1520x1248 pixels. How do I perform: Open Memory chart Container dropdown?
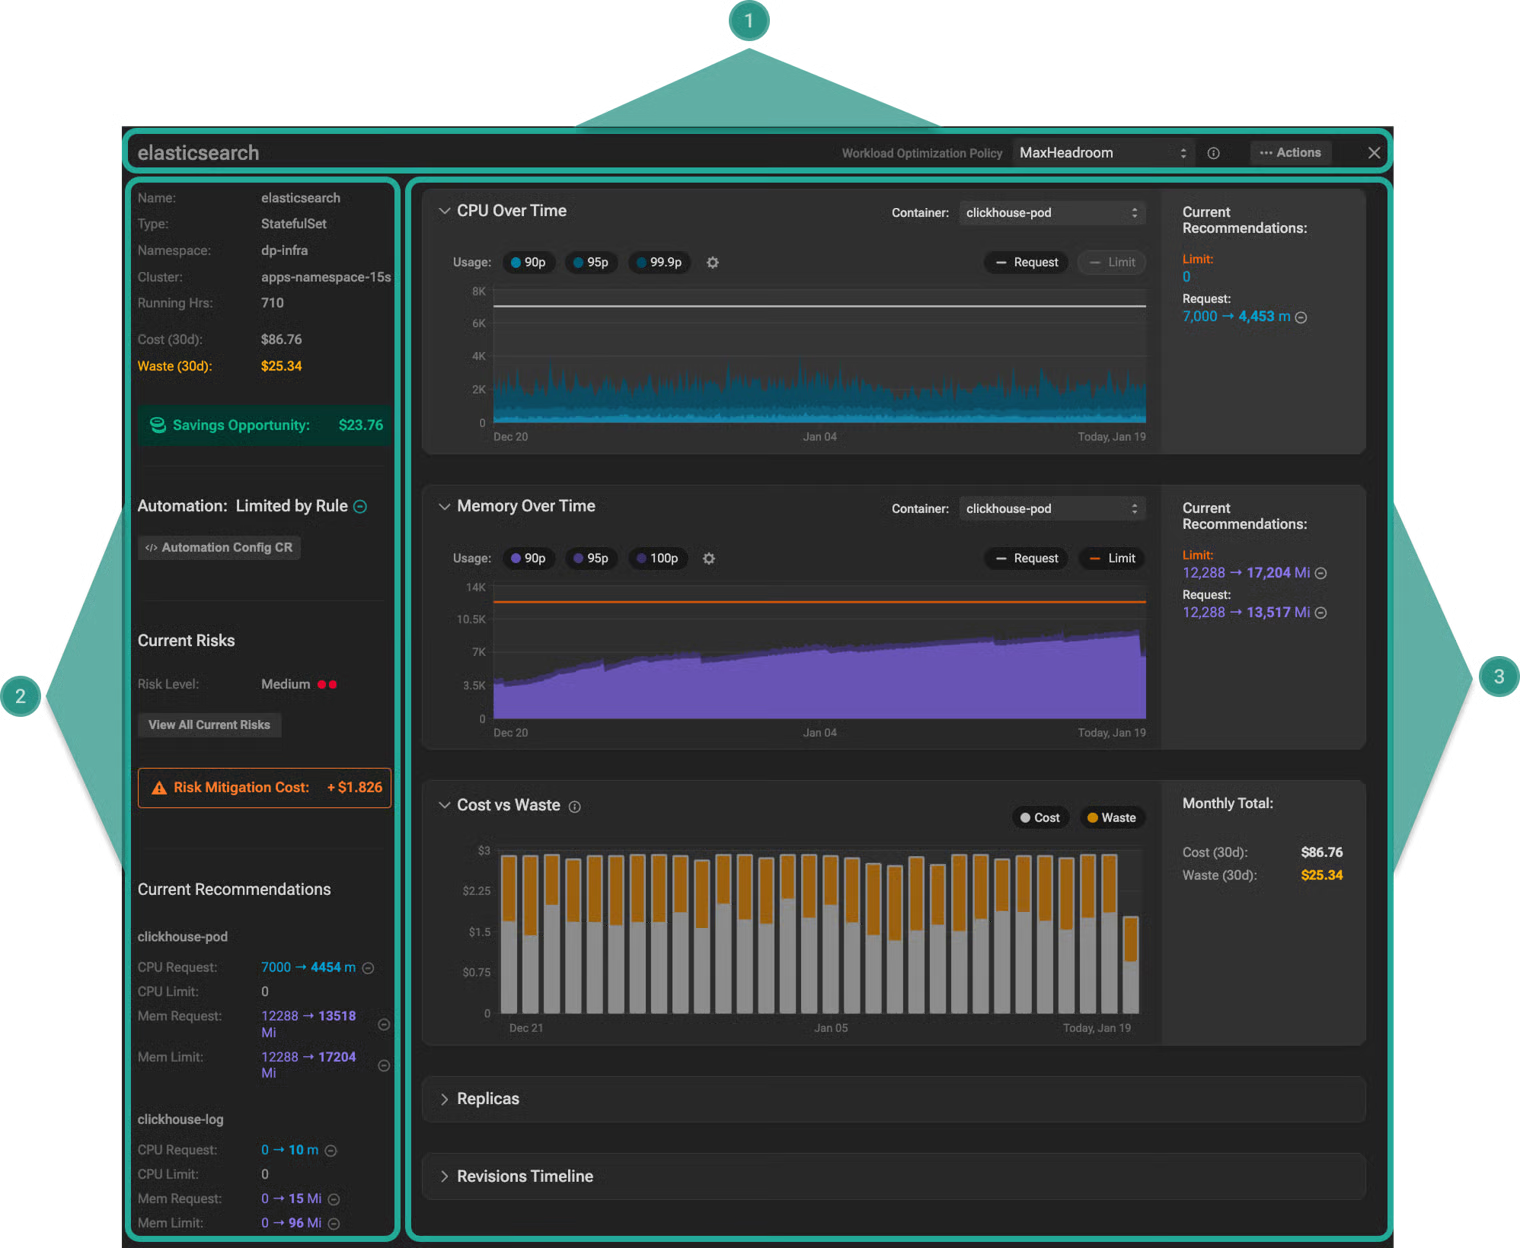1052,509
